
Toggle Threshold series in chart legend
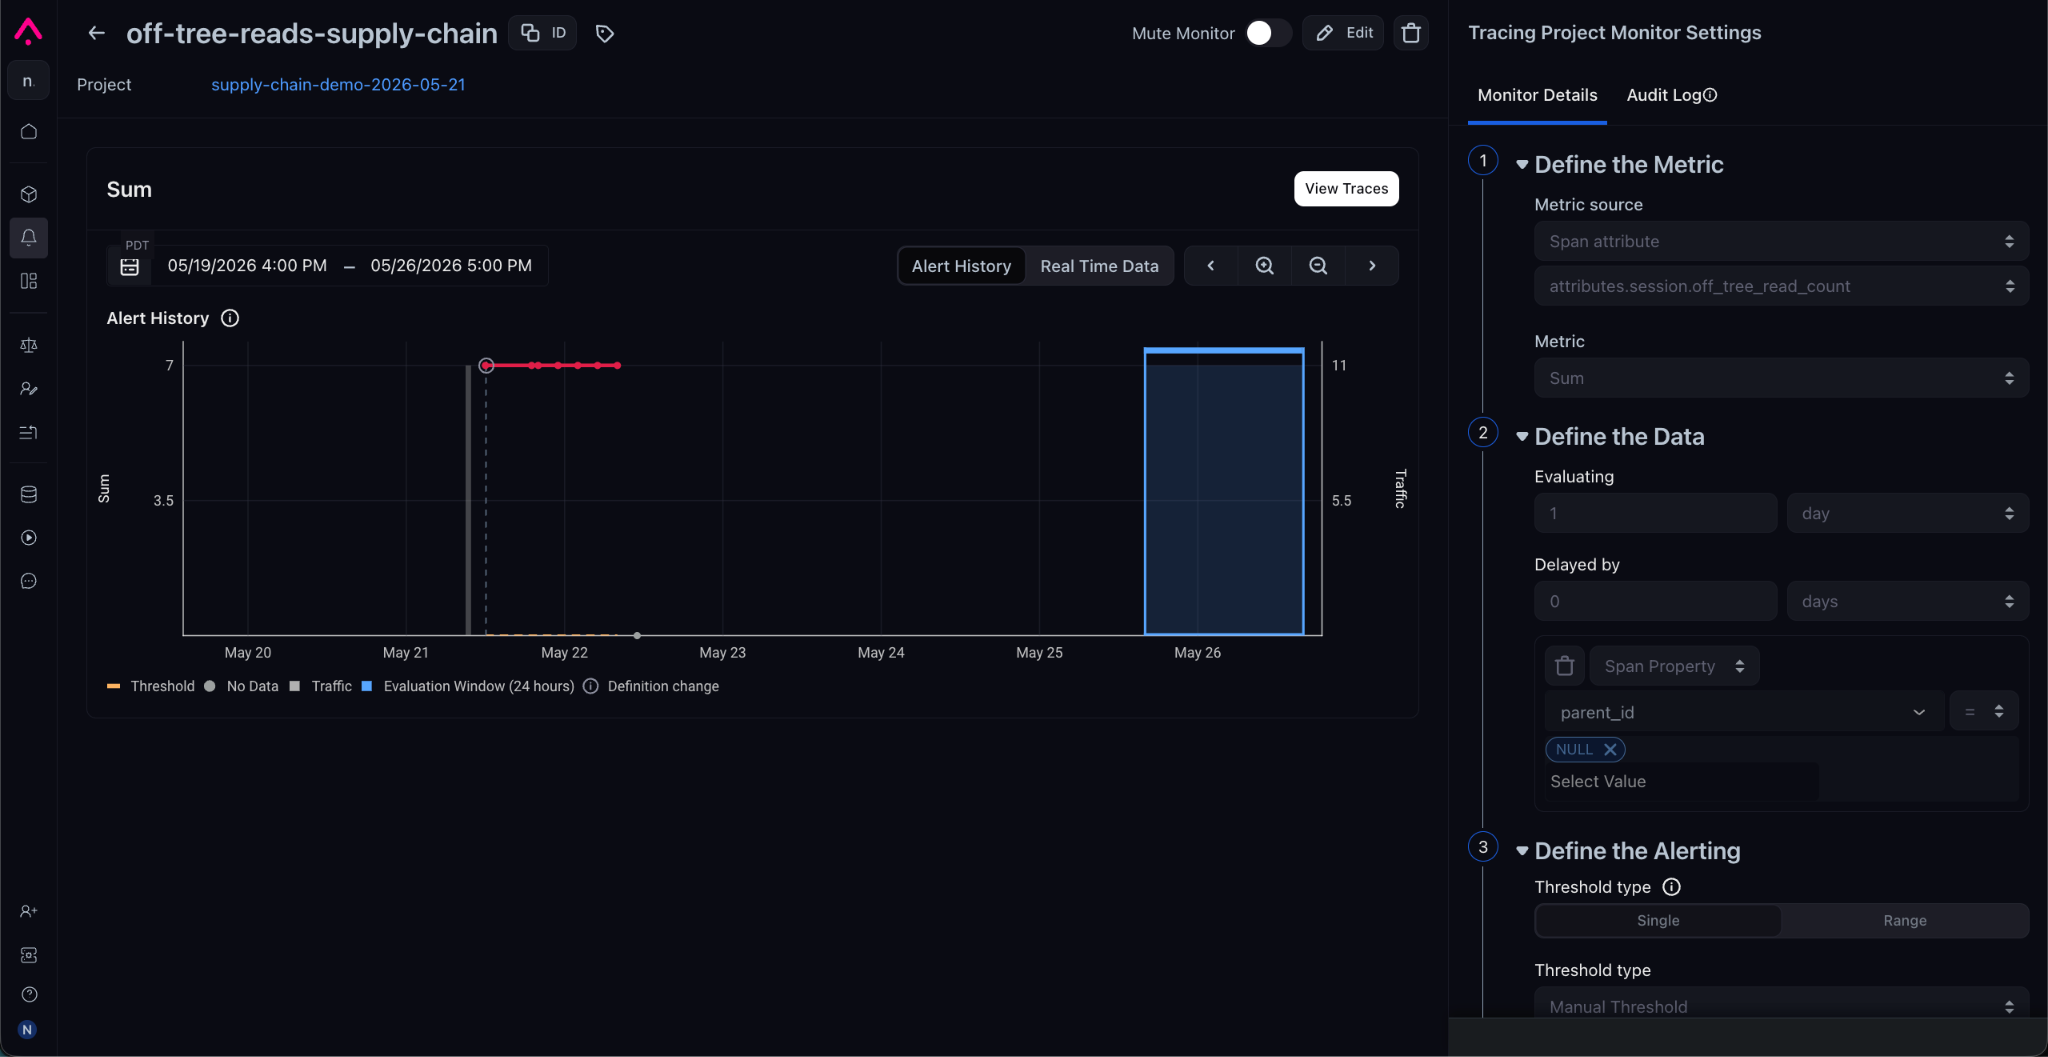151,686
